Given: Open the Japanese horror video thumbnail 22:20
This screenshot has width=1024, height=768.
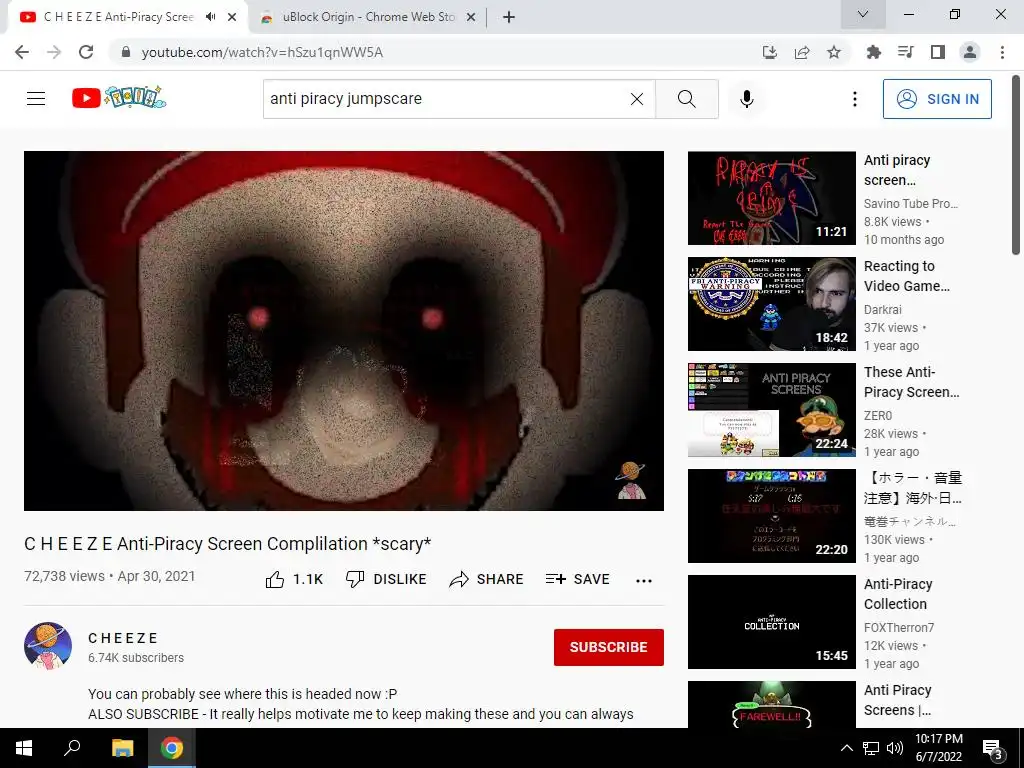Looking at the screenshot, I should 771,516.
